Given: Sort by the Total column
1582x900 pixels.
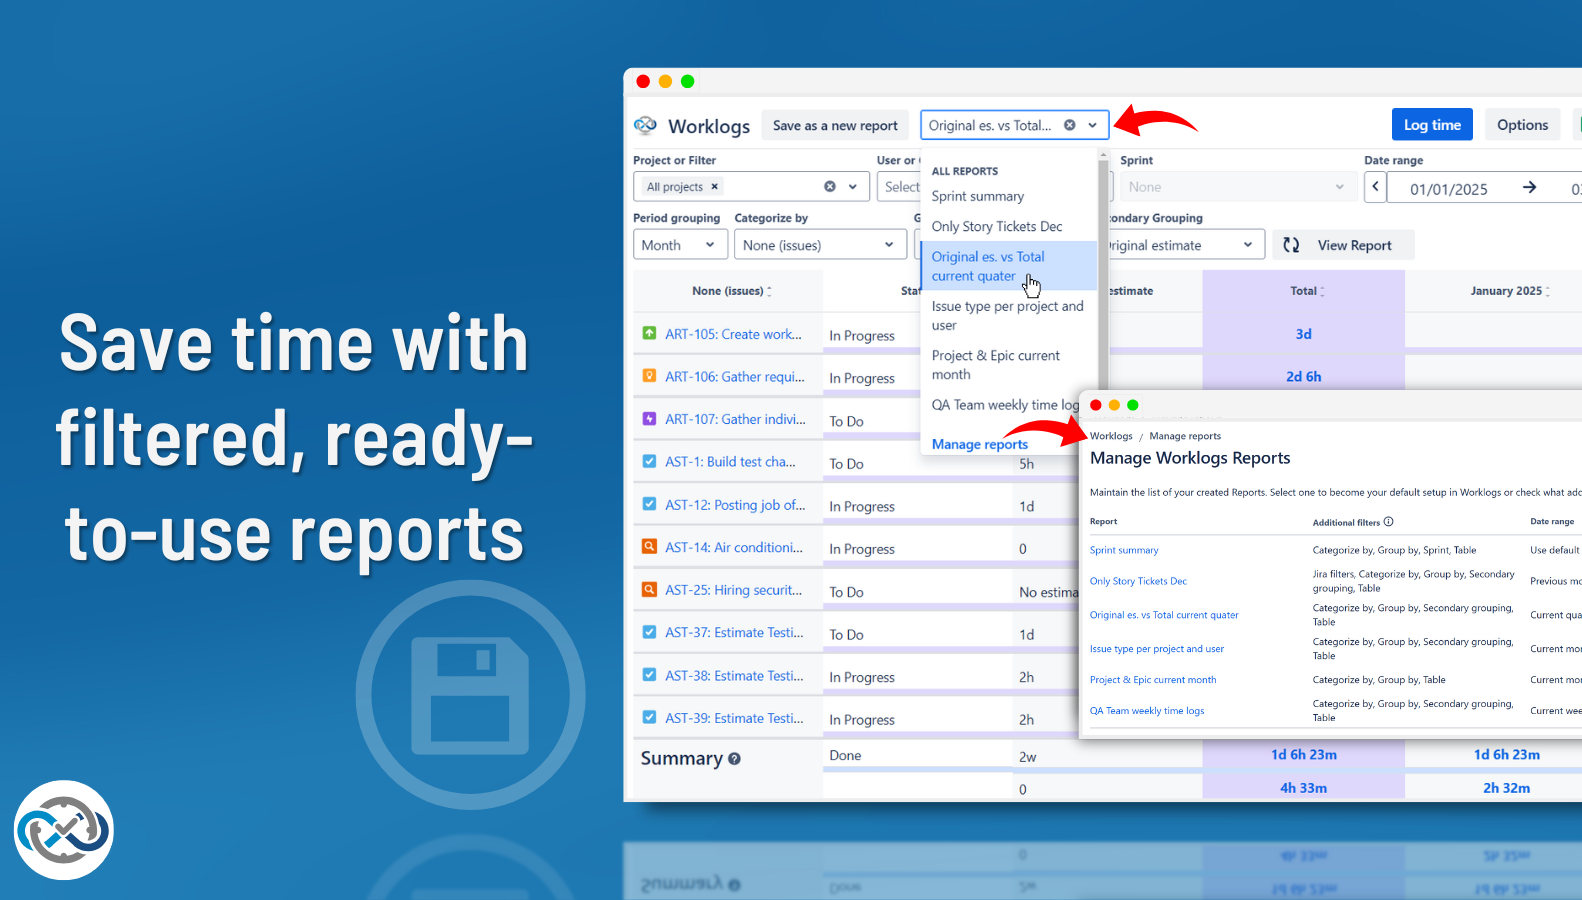Looking at the screenshot, I should coord(1322,291).
